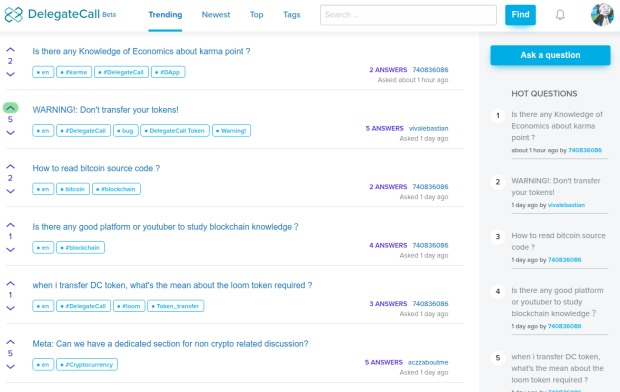Select the #Cryptocurrency tag

[x=87, y=365]
